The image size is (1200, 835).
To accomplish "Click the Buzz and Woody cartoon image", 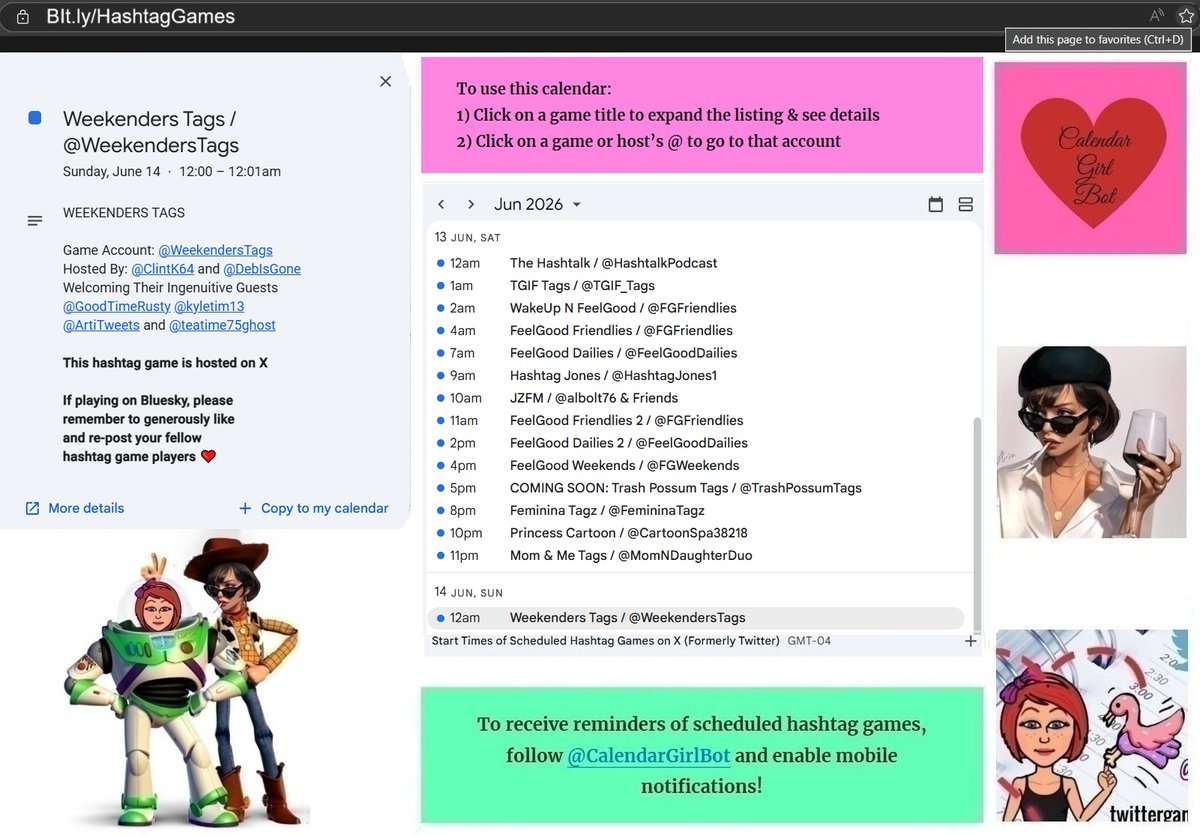I will pyautogui.click(x=182, y=680).
